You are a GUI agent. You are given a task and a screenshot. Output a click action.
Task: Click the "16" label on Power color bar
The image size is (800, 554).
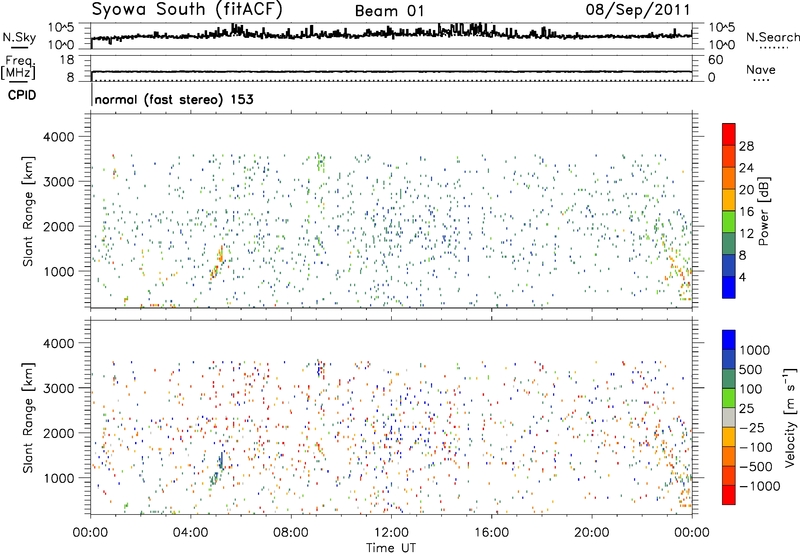pos(746,212)
